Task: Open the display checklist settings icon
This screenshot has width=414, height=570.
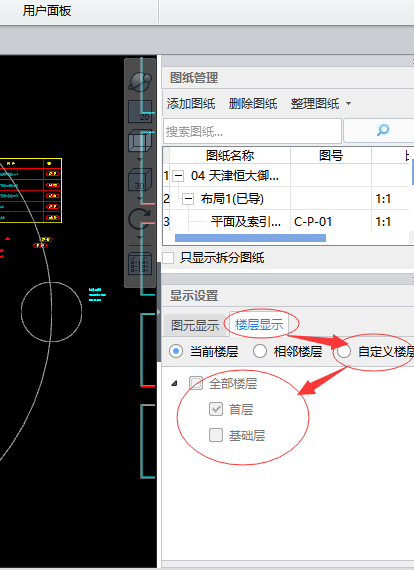Action: pyautogui.click(x=140, y=264)
